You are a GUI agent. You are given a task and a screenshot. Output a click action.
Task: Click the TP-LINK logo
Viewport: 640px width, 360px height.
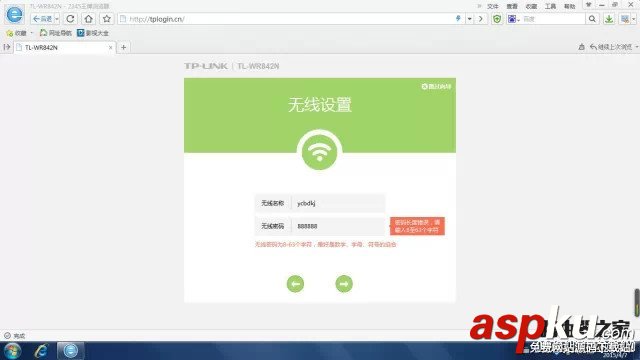[206, 66]
